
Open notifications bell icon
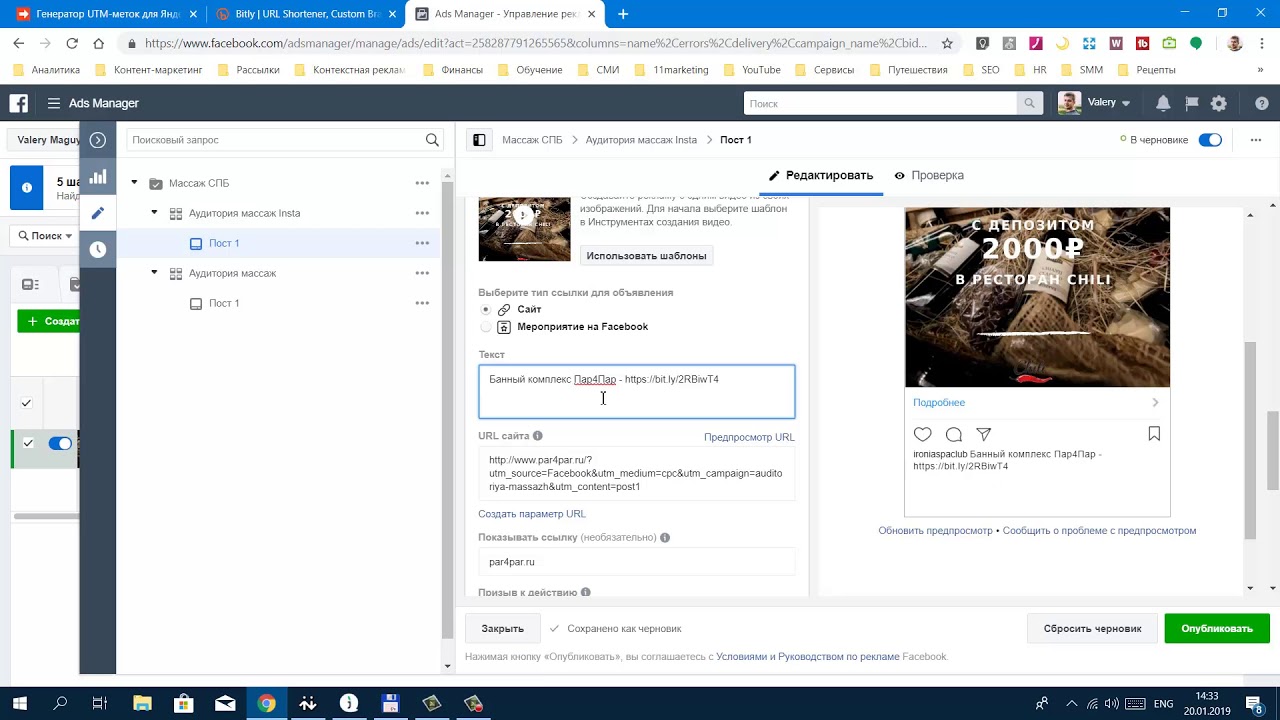1163,103
